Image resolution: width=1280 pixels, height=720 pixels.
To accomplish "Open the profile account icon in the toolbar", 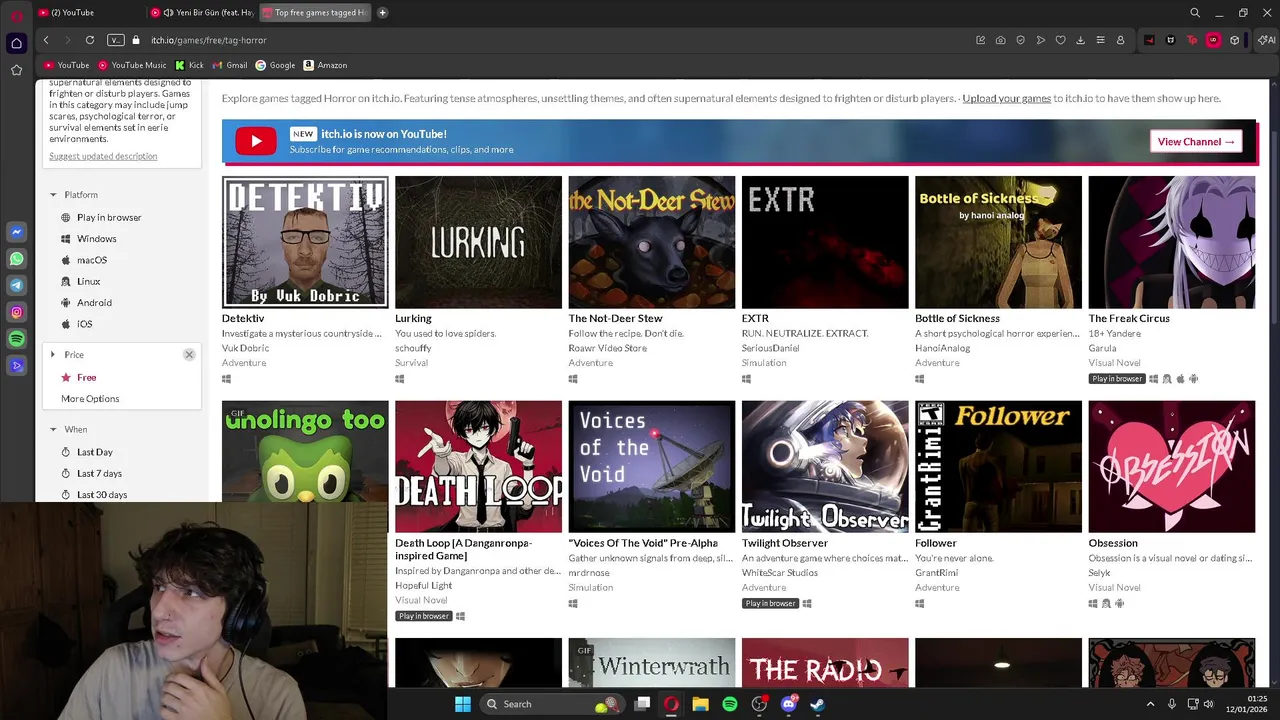I will click(x=1120, y=40).
